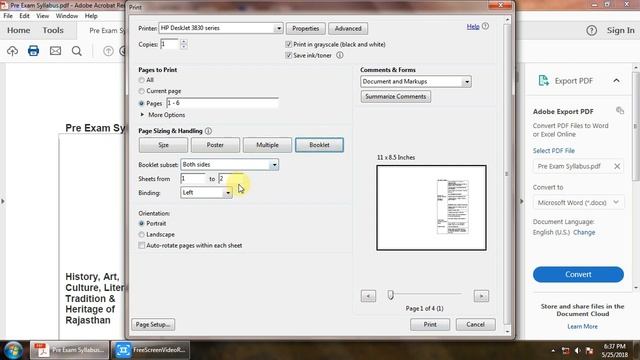This screenshot has height=360, width=640.
Task: Click the Export PDF panel icon
Action: pos(543,80)
